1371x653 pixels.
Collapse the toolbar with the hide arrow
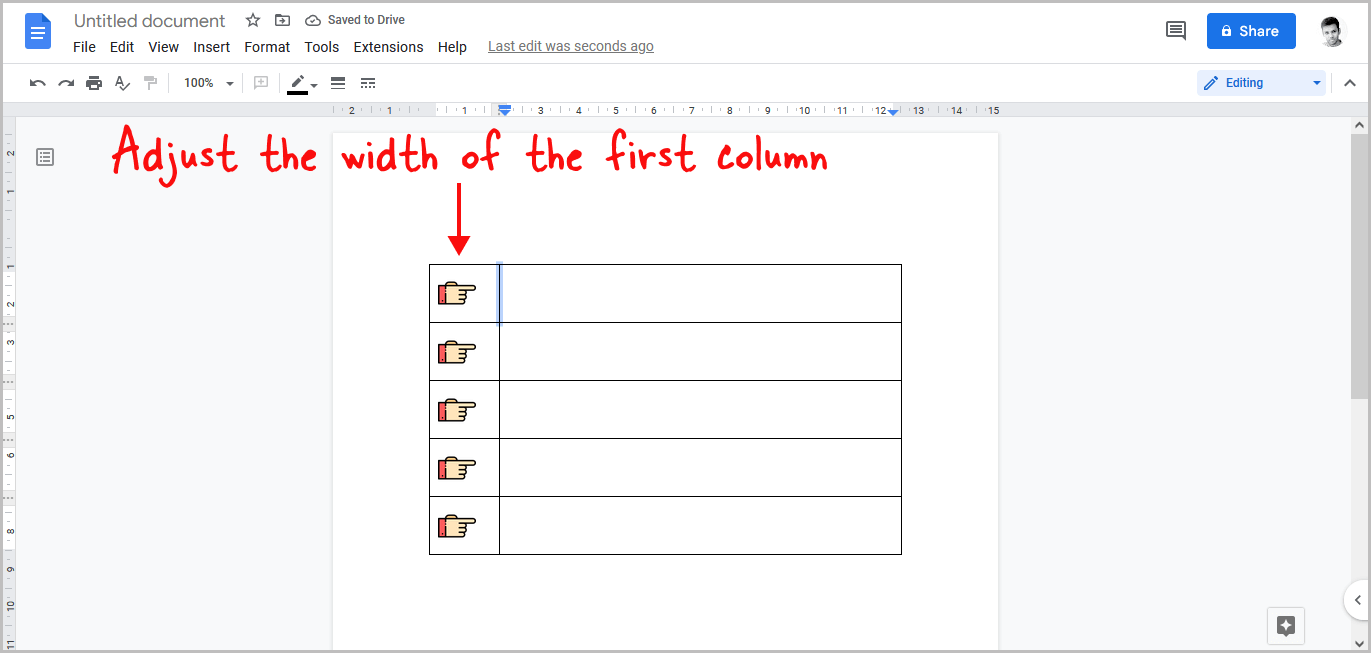tap(1350, 83)
